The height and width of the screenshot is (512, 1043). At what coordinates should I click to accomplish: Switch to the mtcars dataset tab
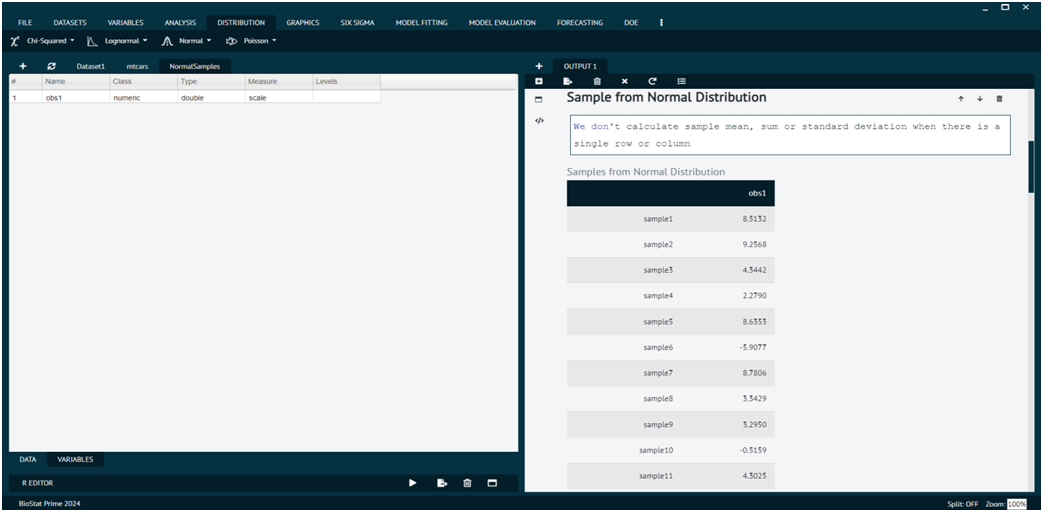pos(137,66)
